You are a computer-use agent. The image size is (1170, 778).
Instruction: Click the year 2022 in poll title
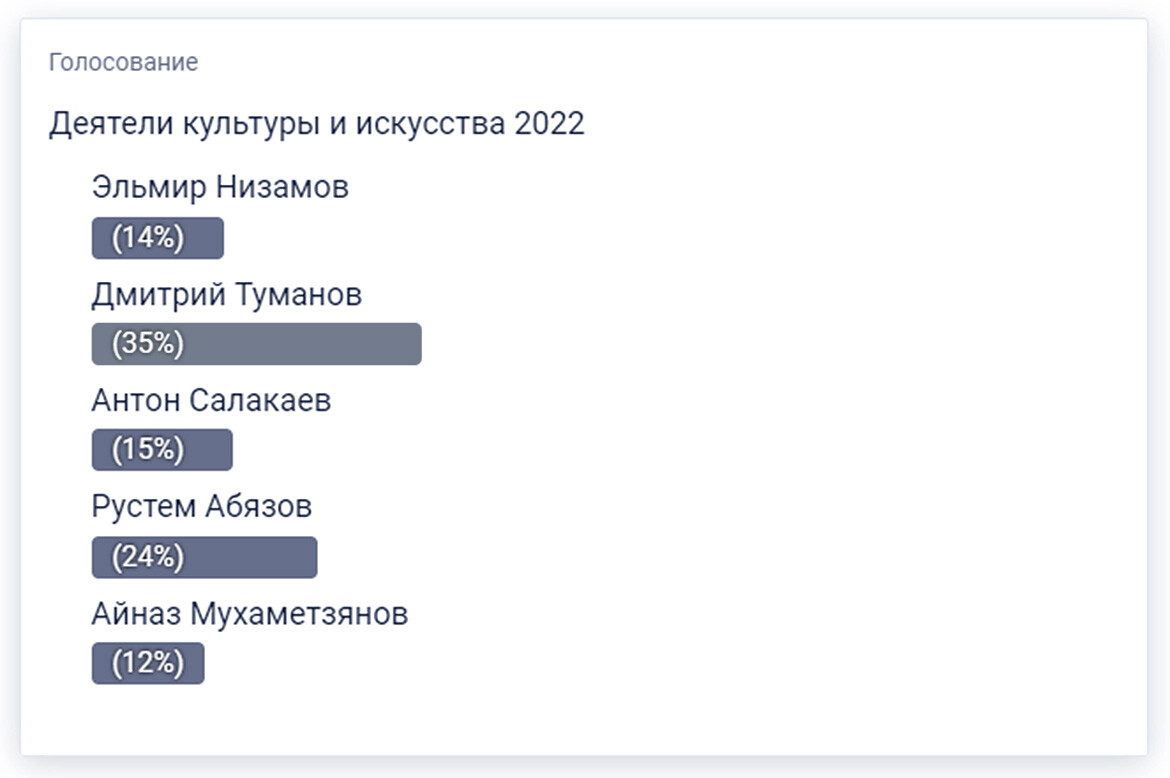549,124
